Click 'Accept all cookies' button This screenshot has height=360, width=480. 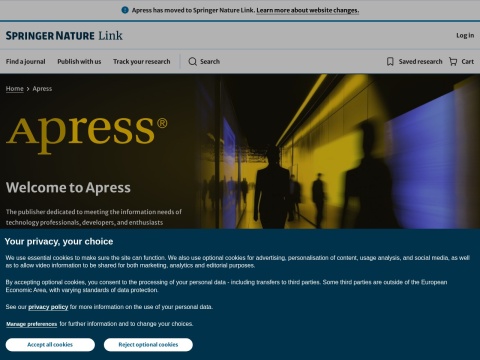pos(50,345)
